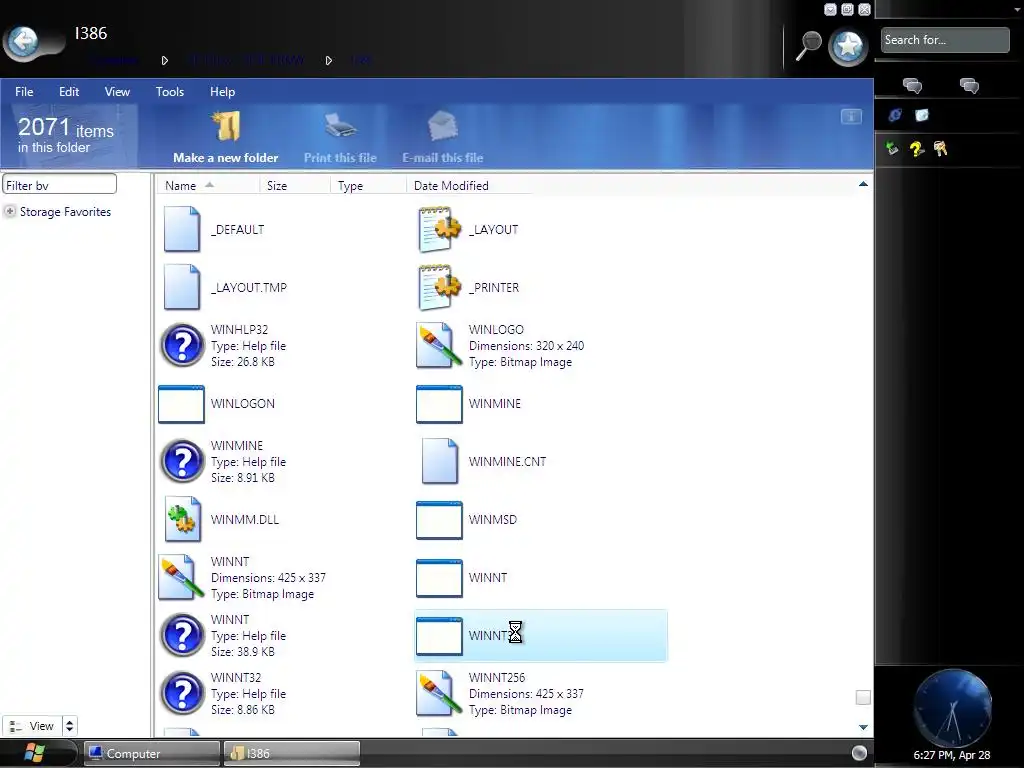Select the WINLOGON application icon

click(x=181, y=404)
